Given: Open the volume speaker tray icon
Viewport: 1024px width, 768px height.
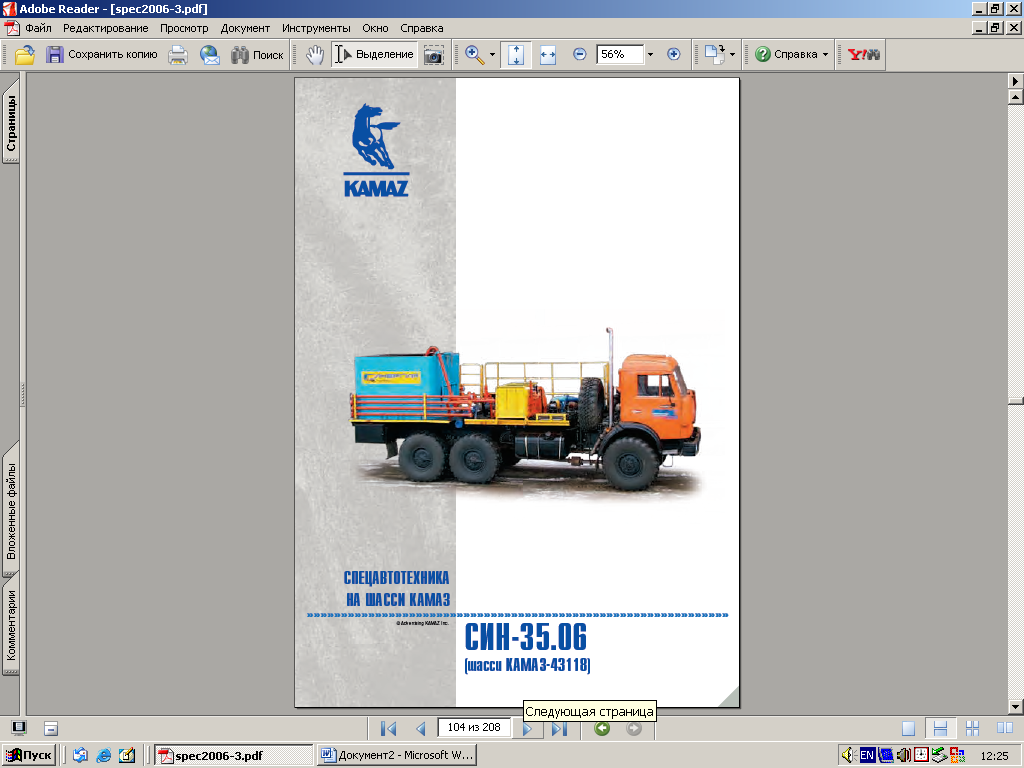Looking at the screenshot, I should coord(848,755).
